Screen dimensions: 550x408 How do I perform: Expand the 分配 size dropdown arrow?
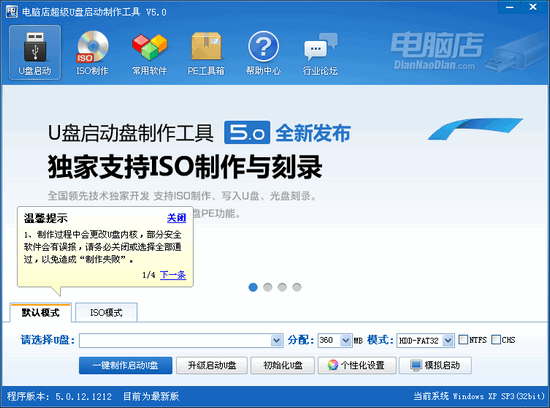[346, 340]
